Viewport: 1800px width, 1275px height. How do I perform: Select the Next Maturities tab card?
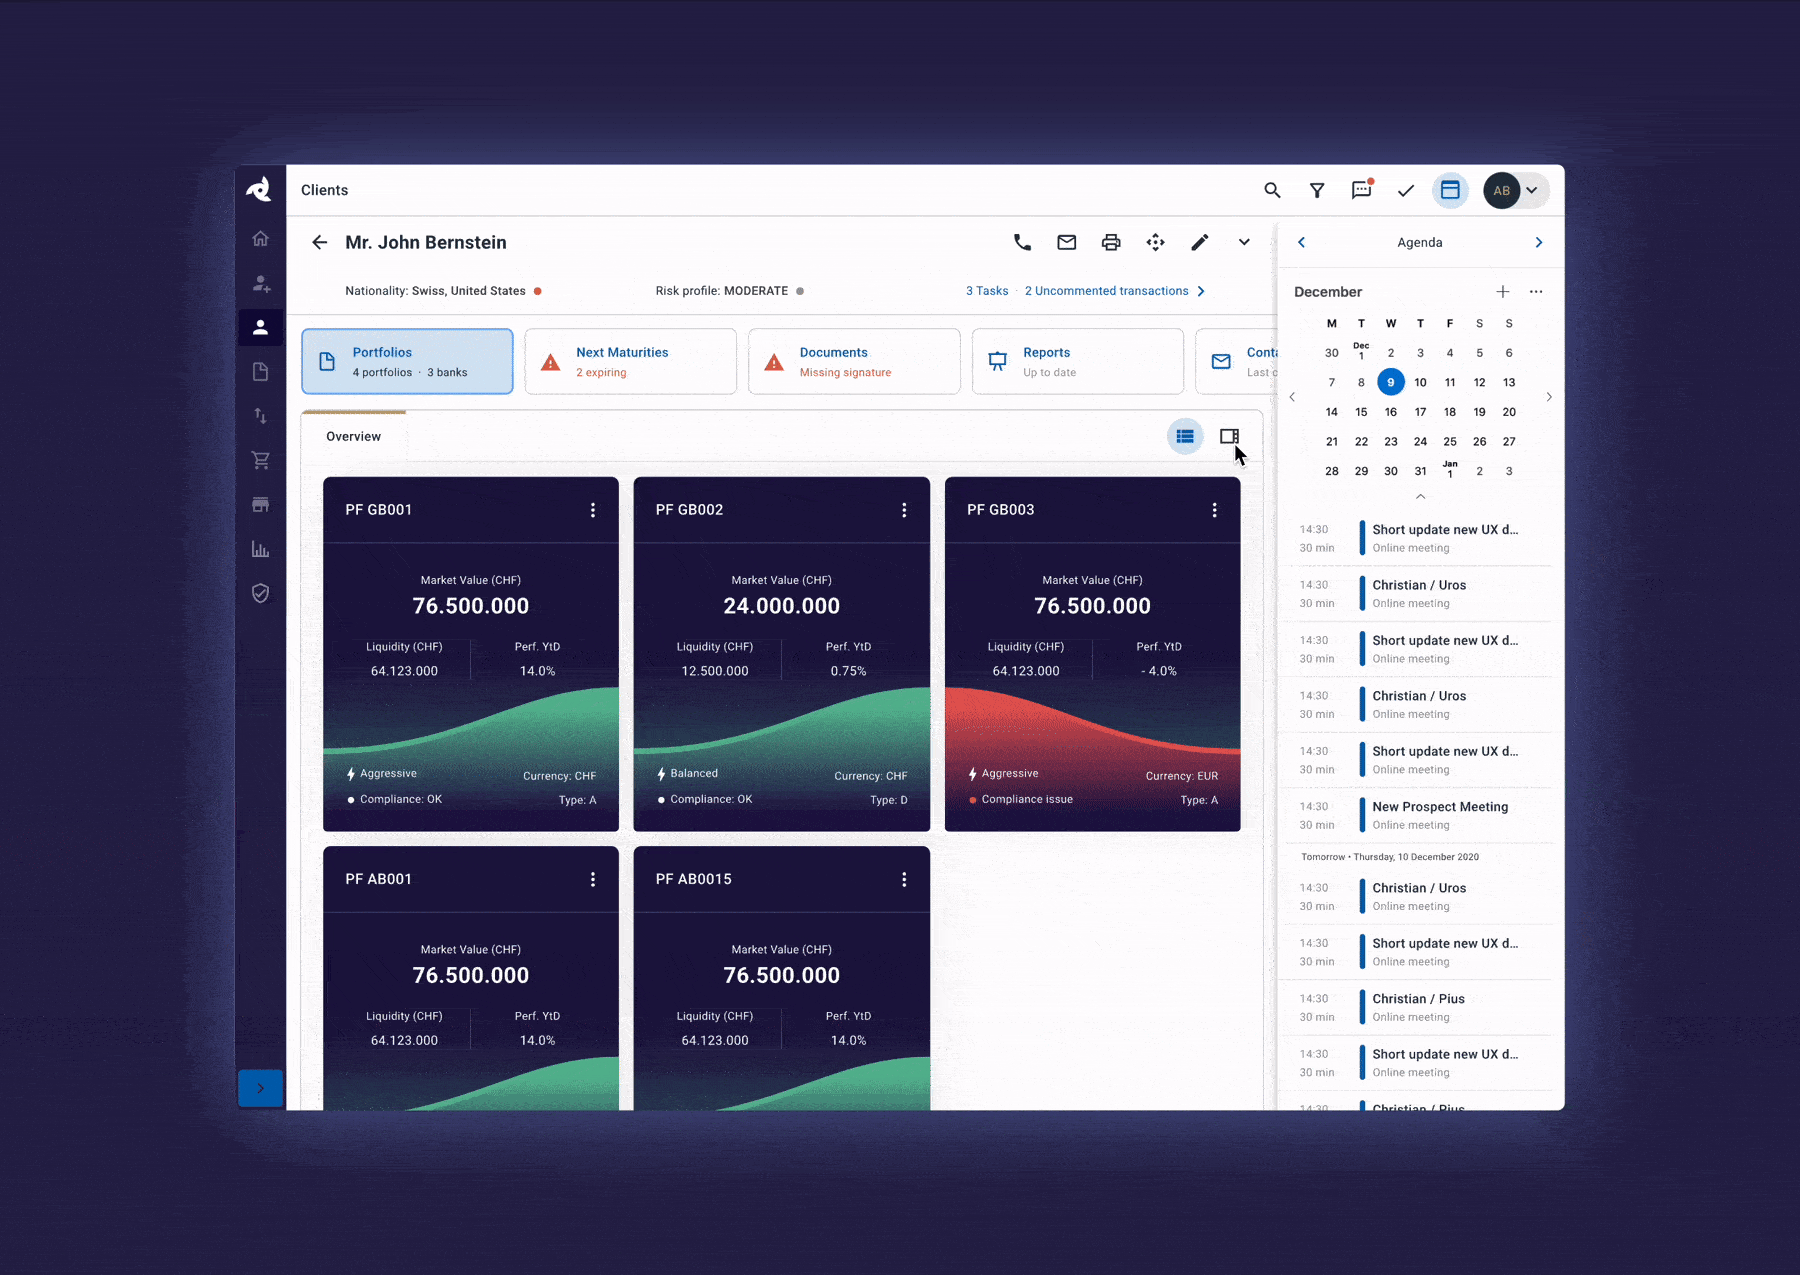[631, 361]
